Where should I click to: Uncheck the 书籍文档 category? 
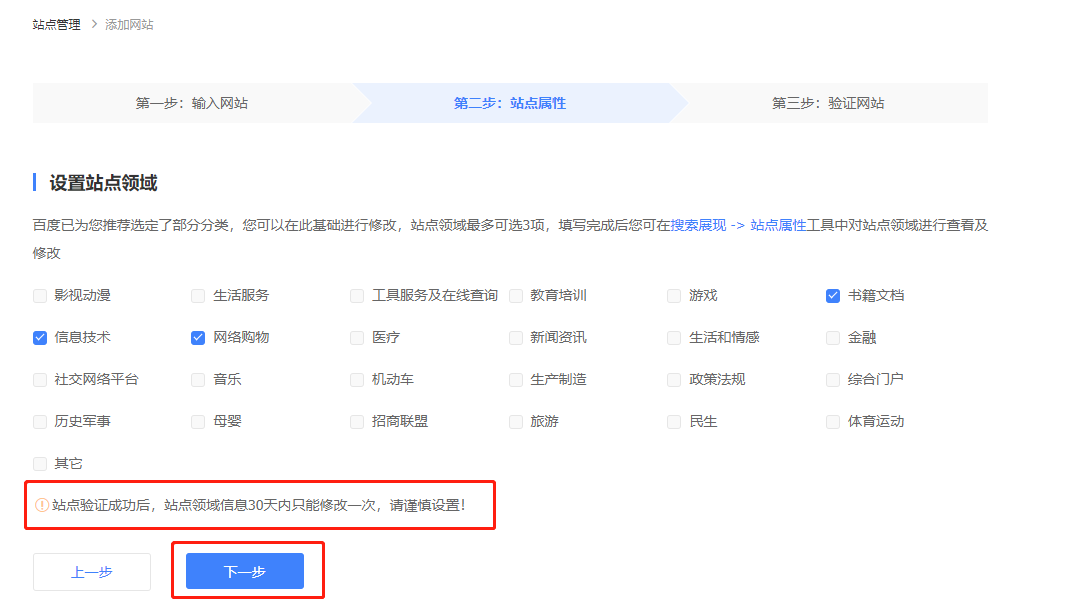(833, 295)
